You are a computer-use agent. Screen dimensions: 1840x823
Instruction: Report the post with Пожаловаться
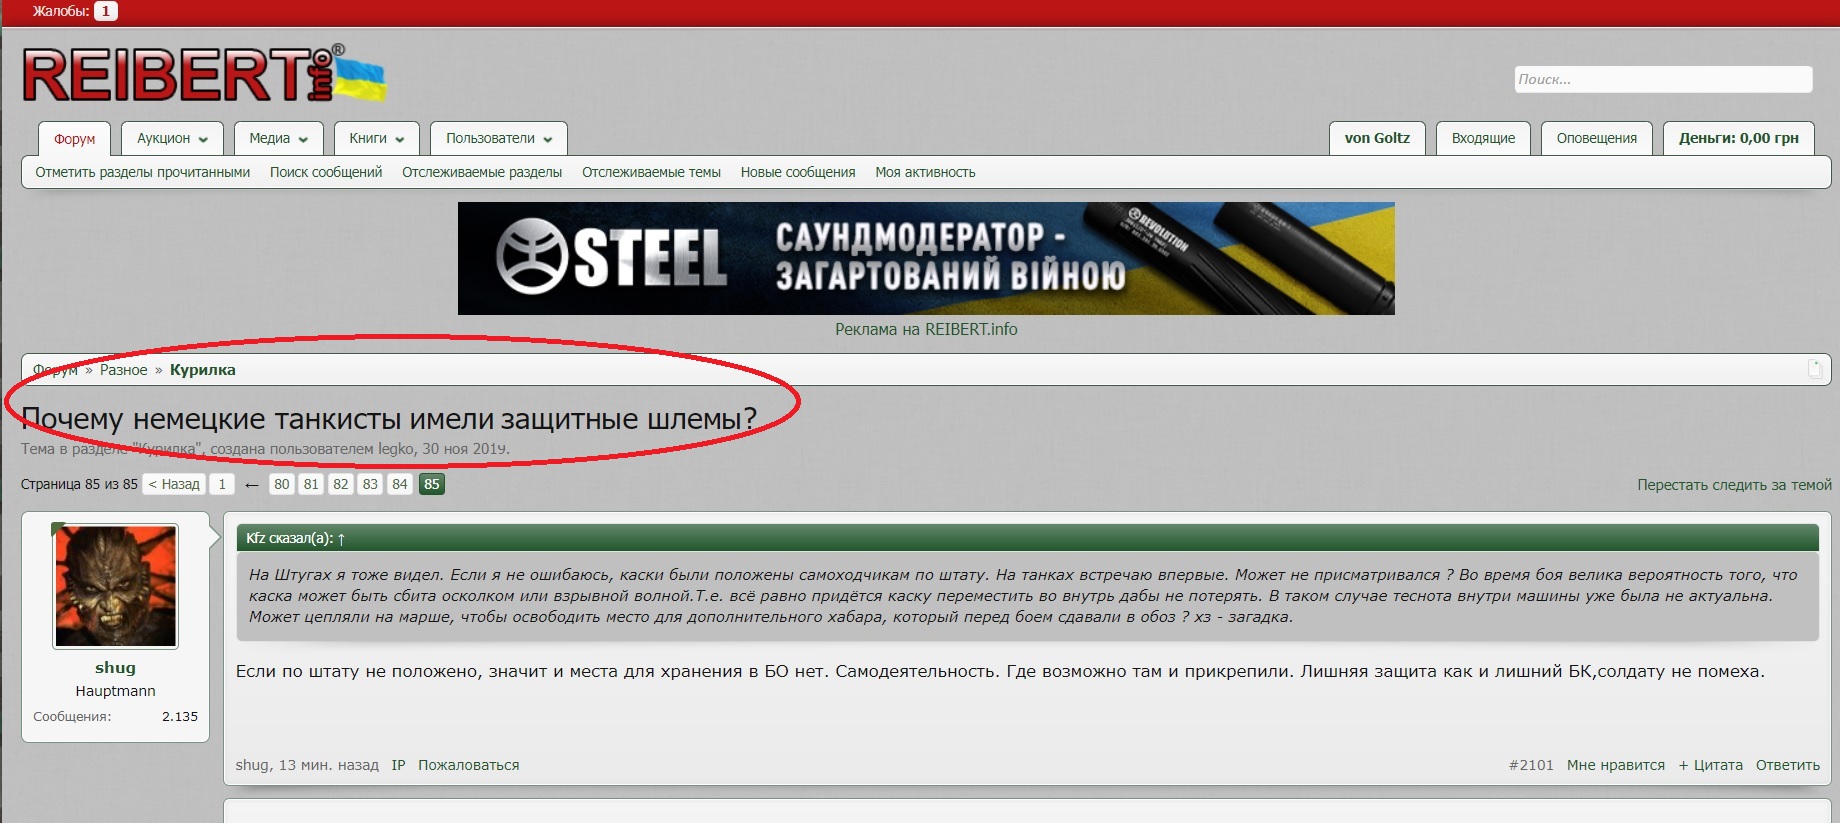pos(469,765)
